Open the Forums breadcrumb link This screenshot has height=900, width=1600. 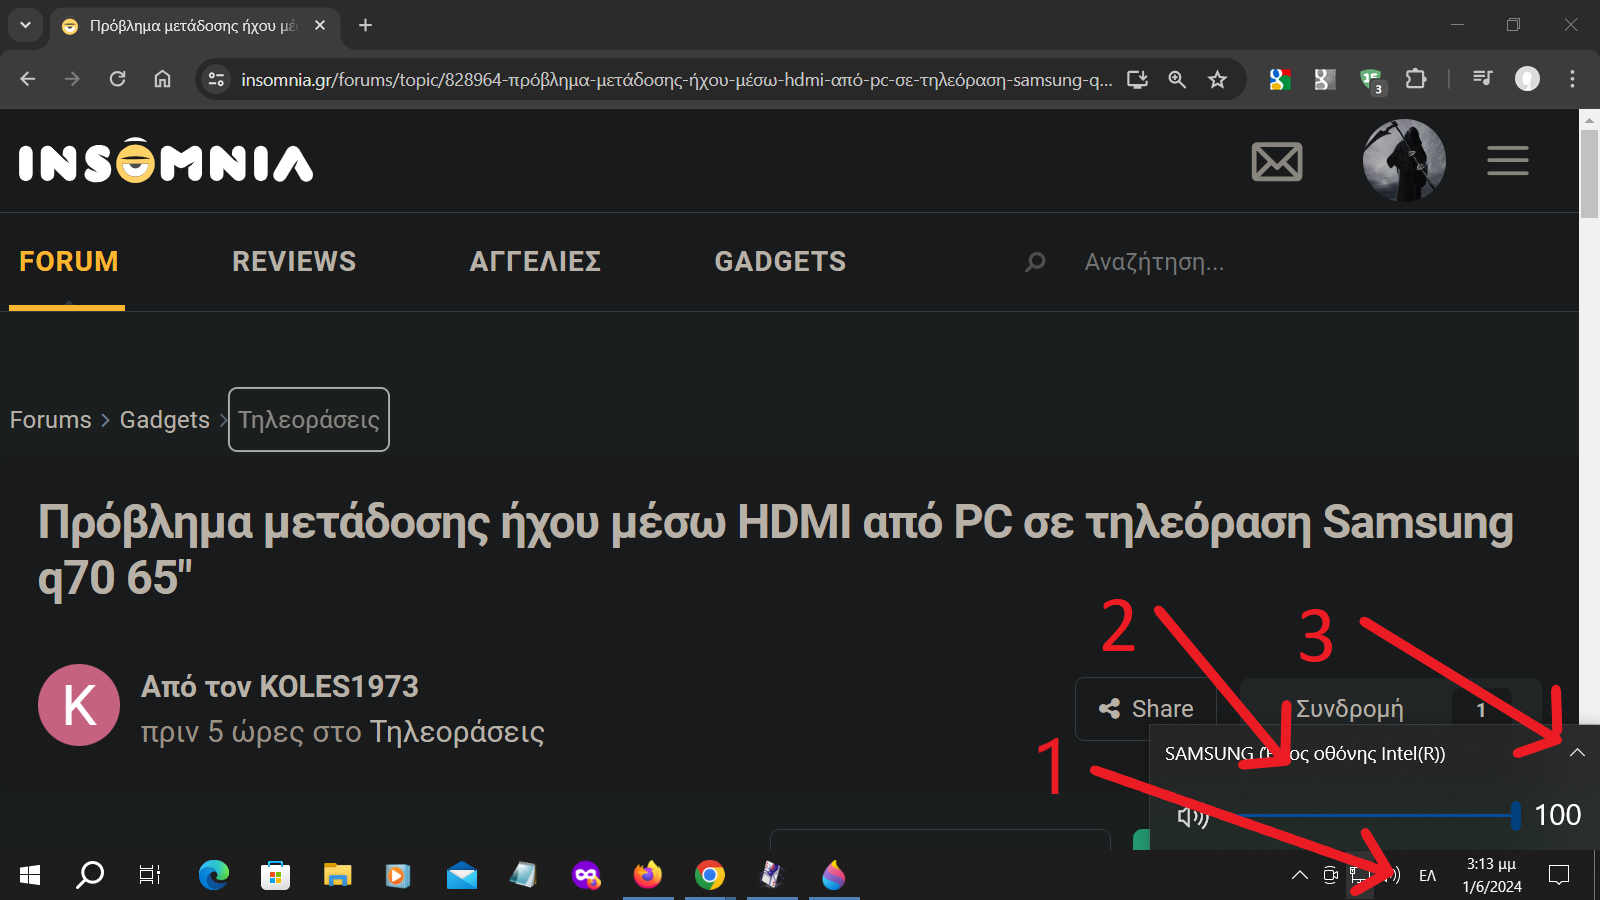click(x=51, y=420)
